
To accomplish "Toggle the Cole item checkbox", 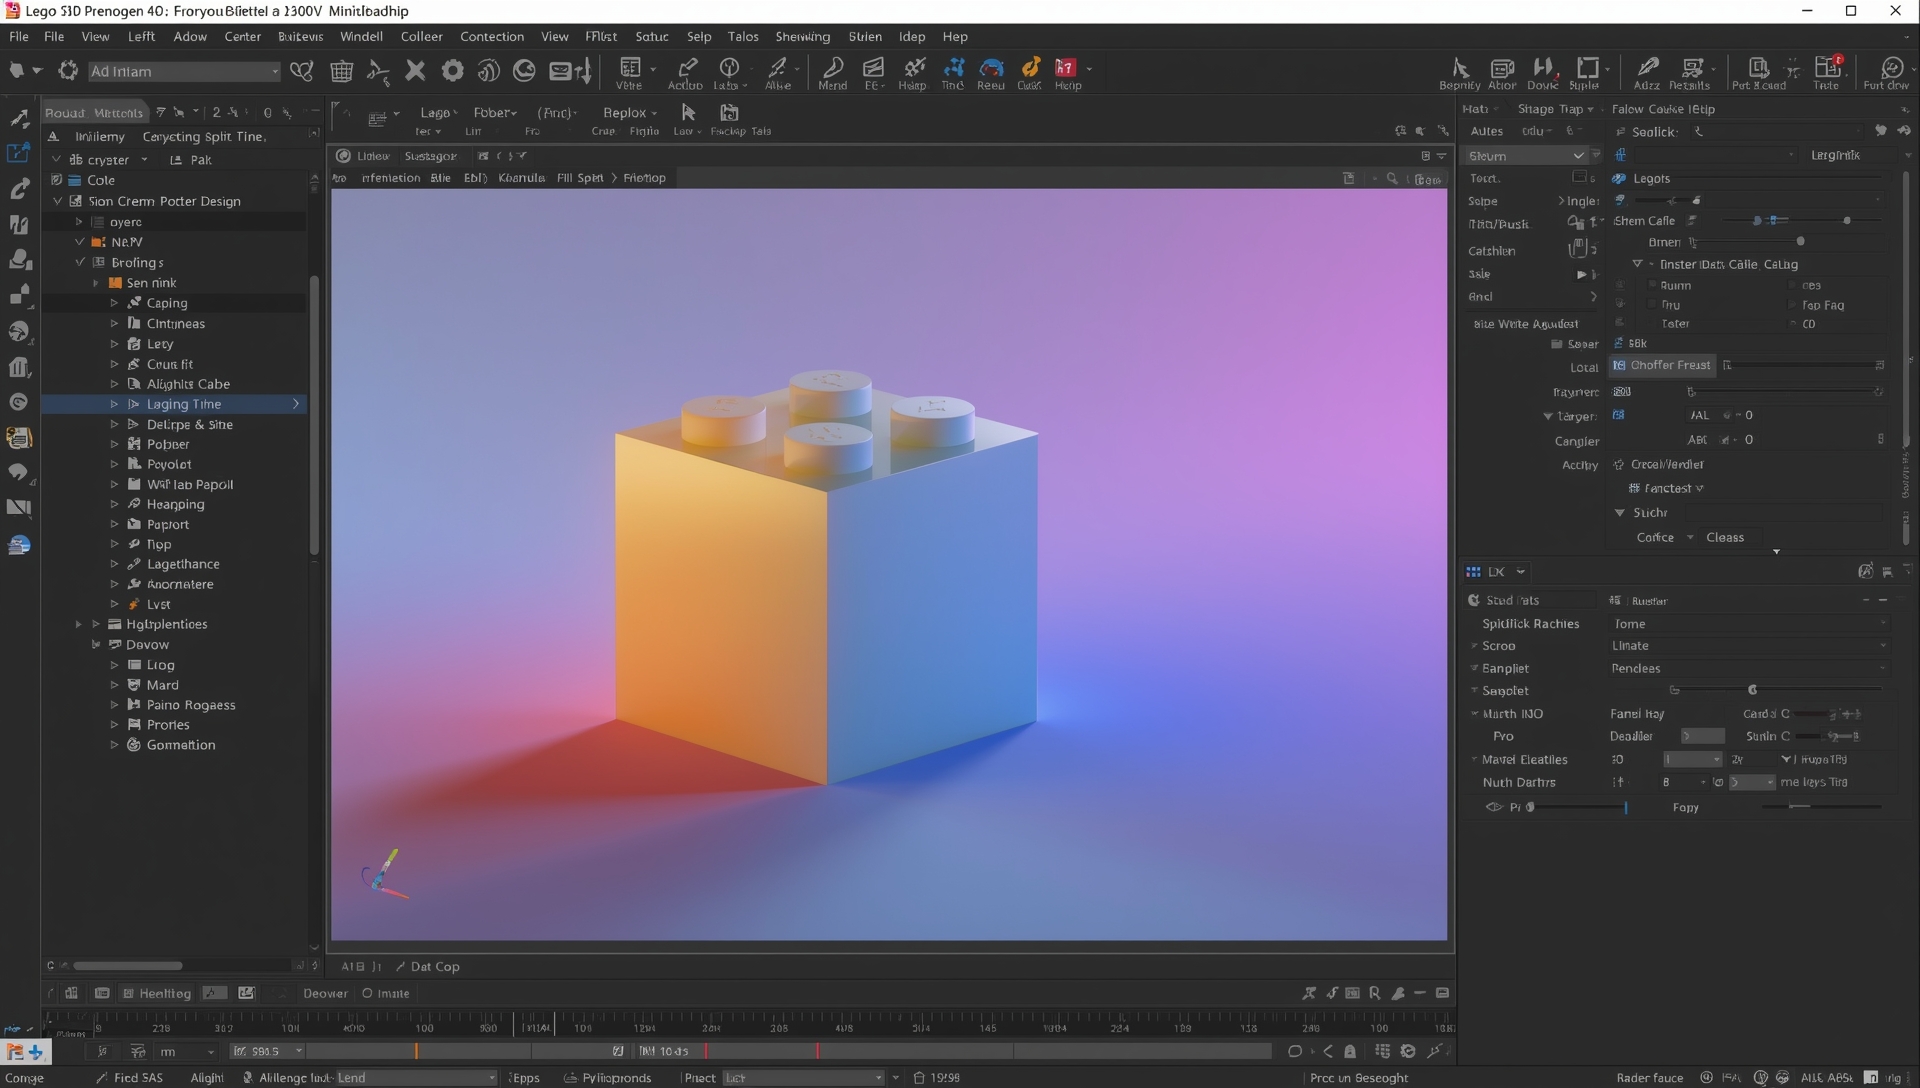I will (x=57, y=180).
